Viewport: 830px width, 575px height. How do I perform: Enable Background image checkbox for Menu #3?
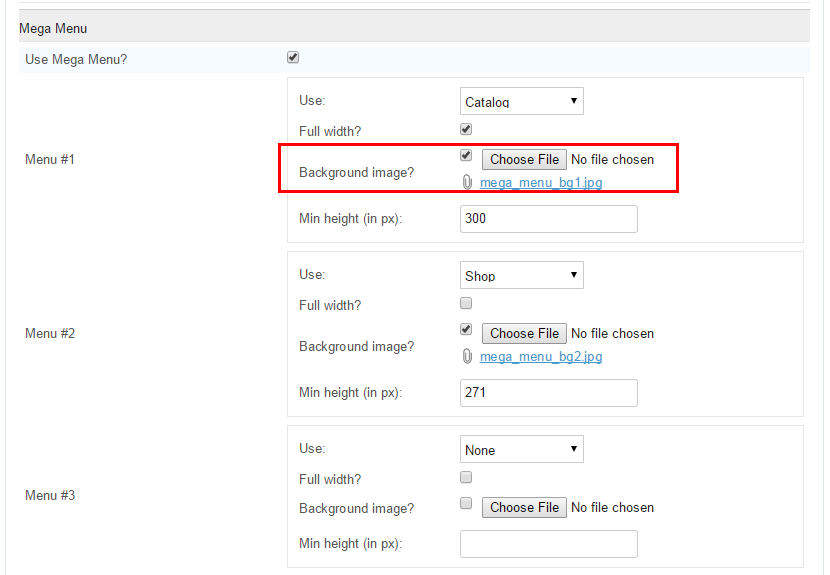[466, 503]
